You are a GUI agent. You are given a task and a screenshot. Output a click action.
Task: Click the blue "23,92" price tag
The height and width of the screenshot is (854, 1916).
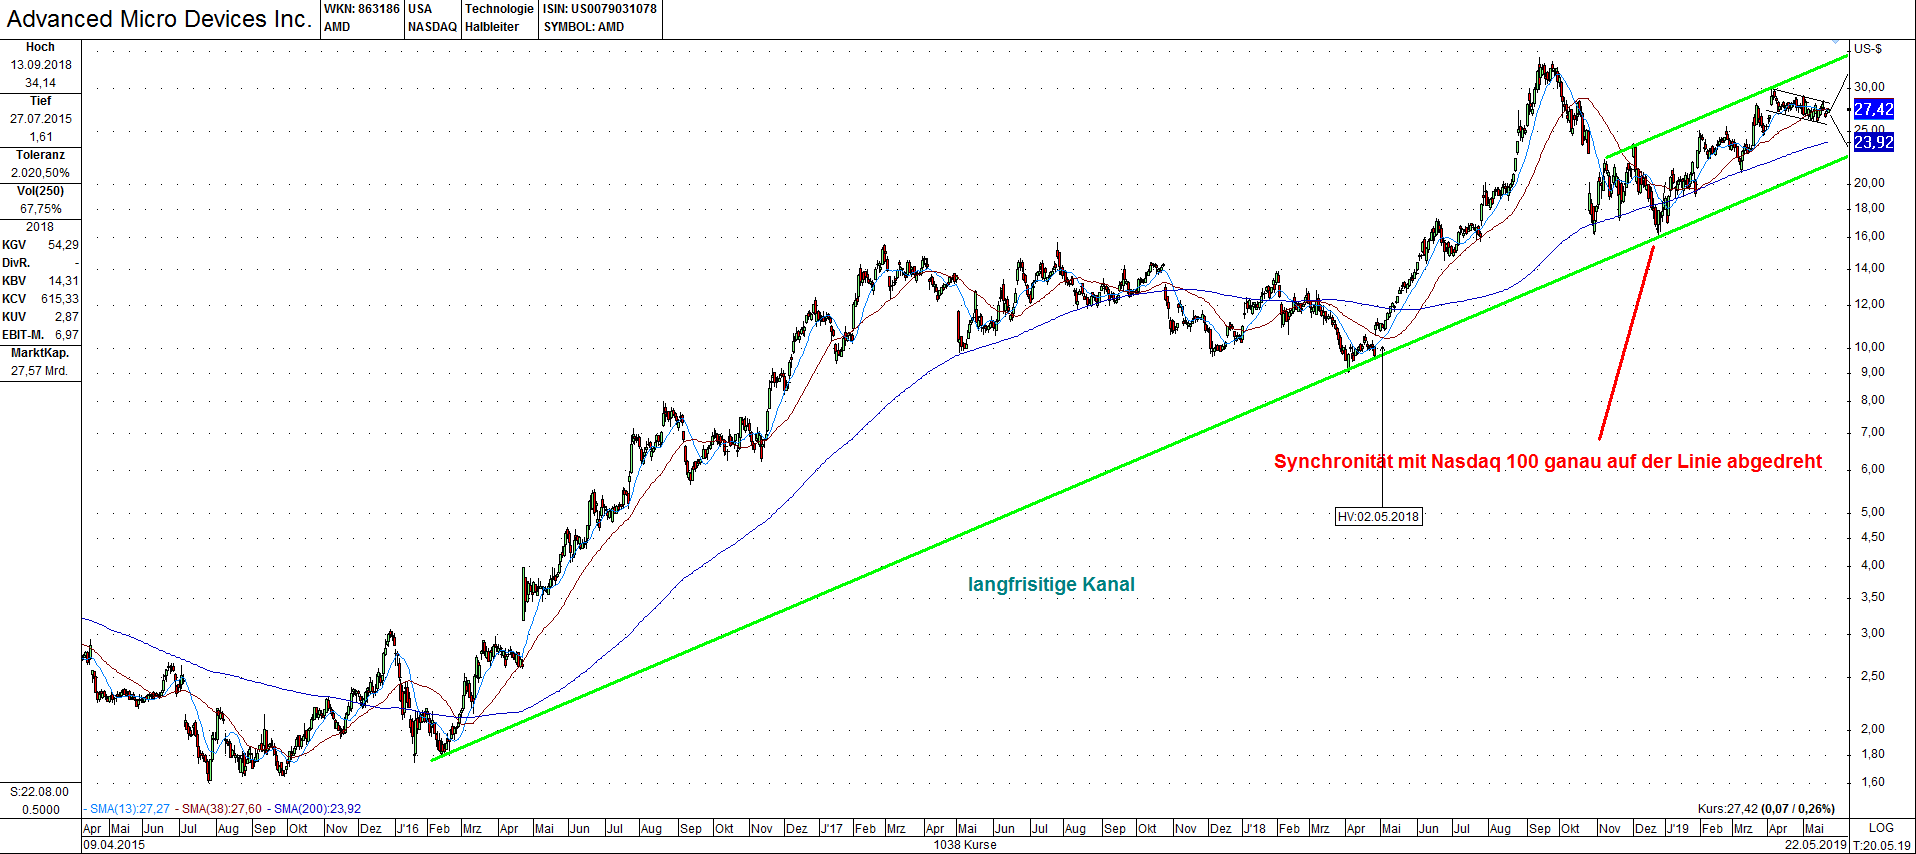pos(1873,142)
